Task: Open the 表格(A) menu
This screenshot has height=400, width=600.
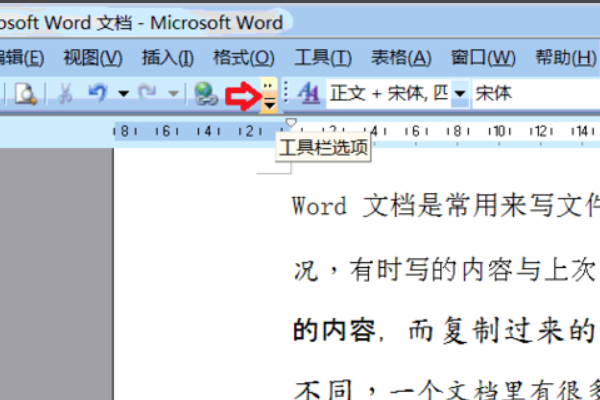Action: tap(401, 58)
